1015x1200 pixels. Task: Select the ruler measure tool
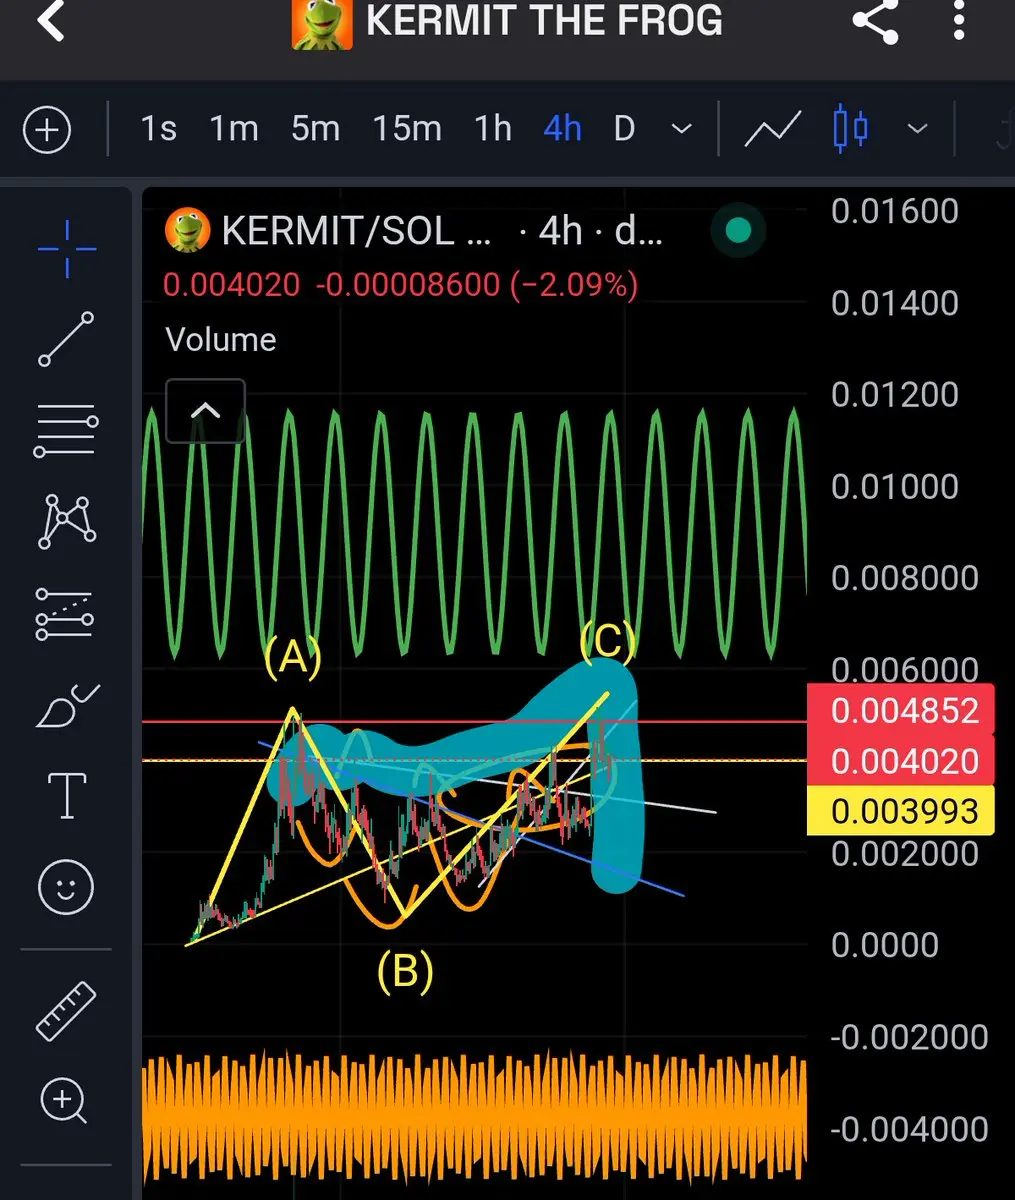pyautogui.click(x=66, y=1011)
